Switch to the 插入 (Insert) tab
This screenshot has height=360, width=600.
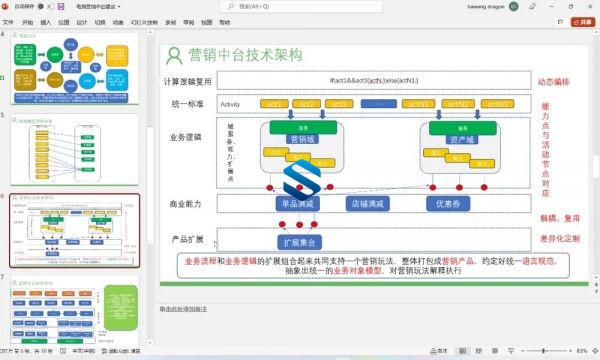tap(46, 23)
